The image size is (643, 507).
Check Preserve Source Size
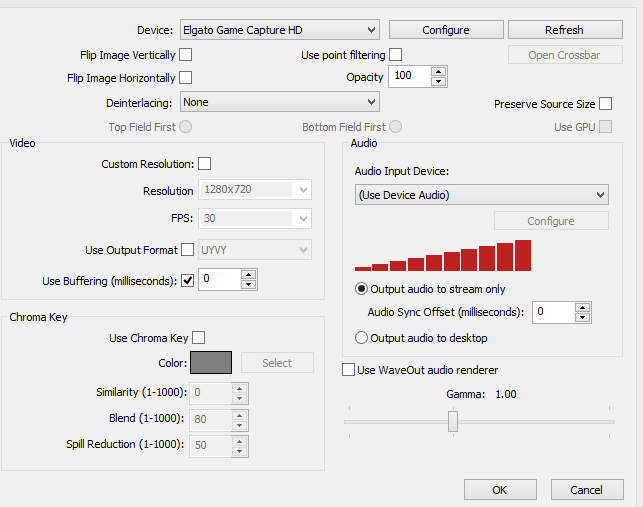[605, 104]
